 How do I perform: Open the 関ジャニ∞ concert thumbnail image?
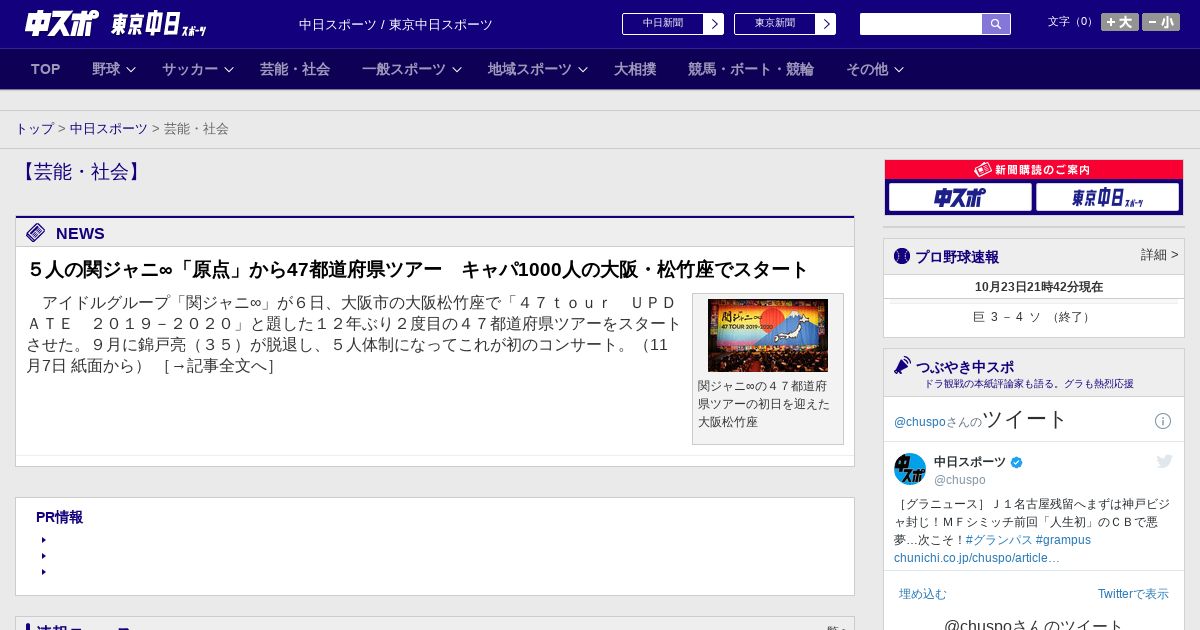pos(768,335)
